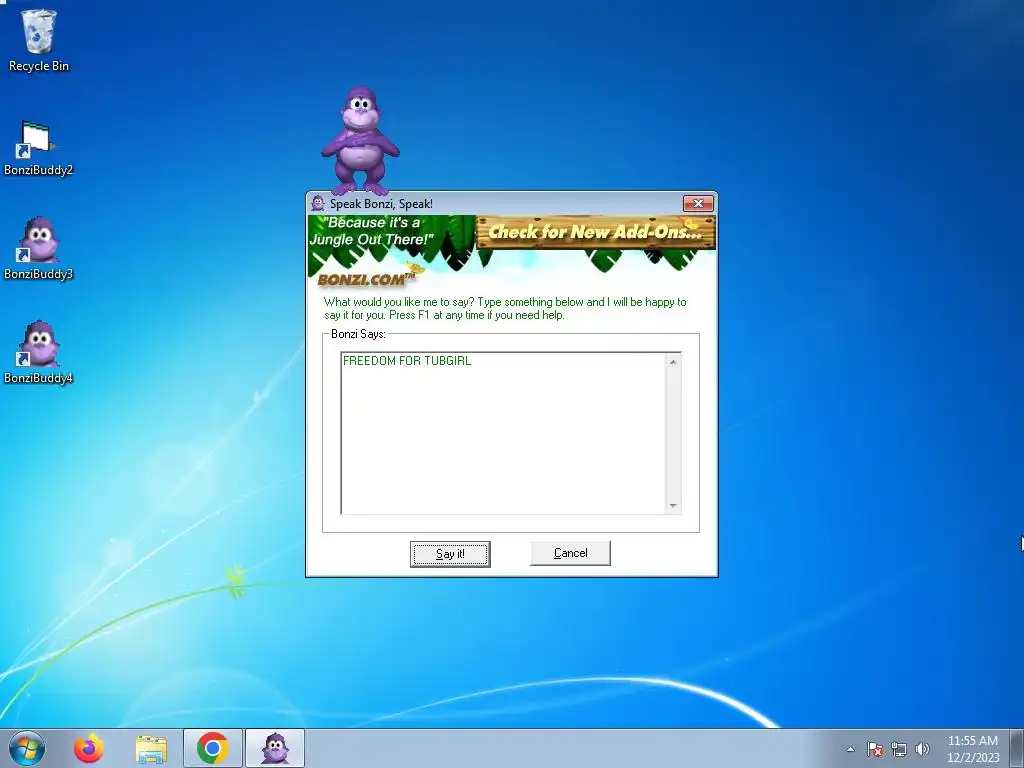
Task: Switch to Chrome in the taskbar
Action: [213, 748]
